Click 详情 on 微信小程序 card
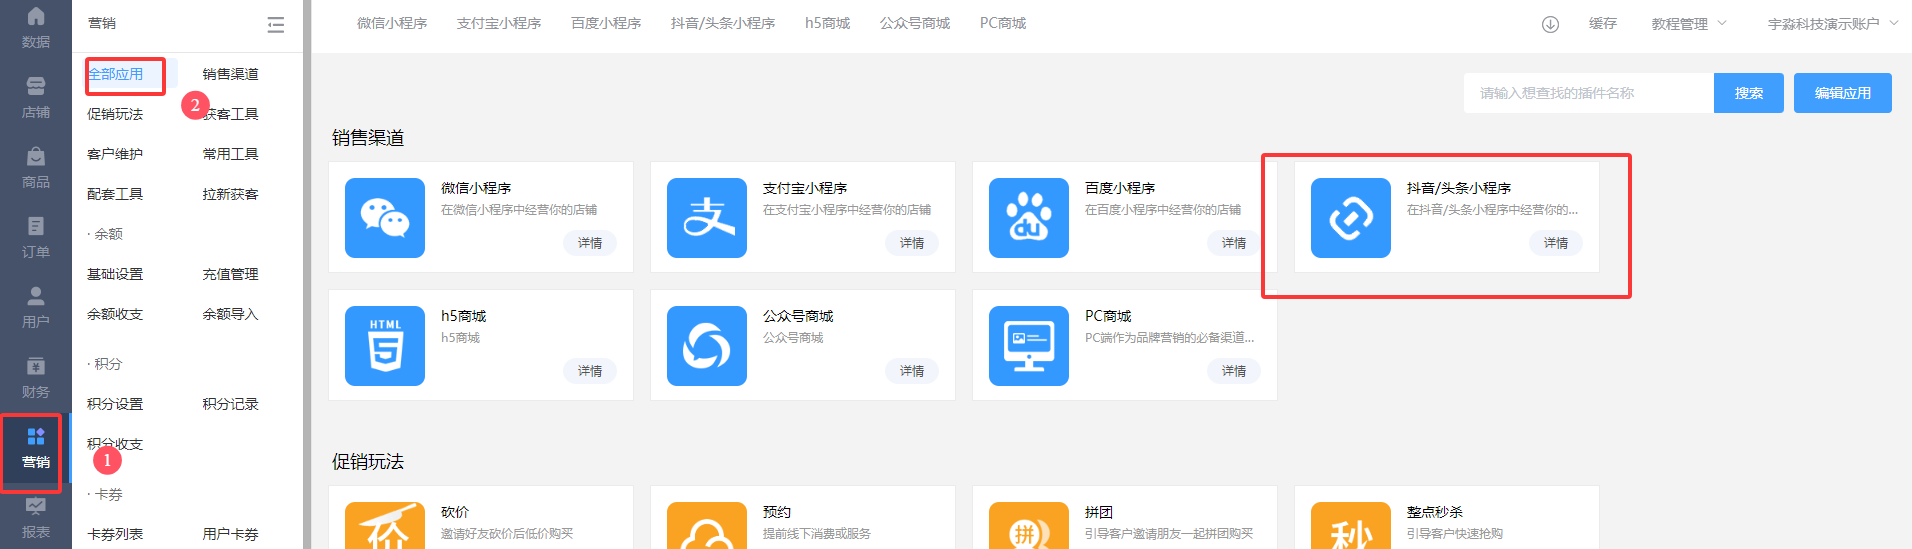1912x549 pixels. coord(590,243)
